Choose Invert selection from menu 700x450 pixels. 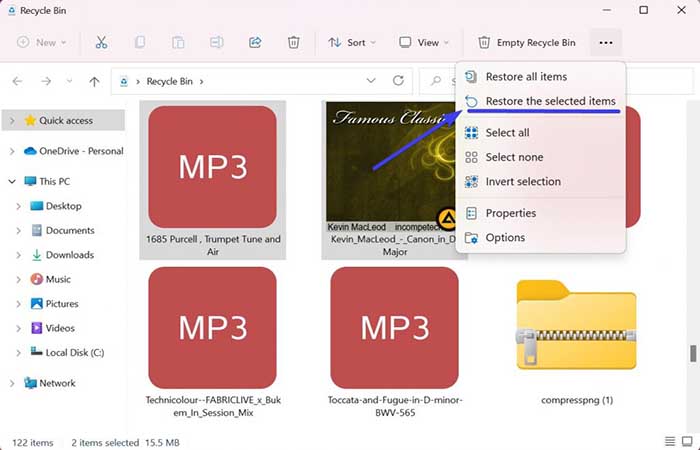tap(523, 181)
